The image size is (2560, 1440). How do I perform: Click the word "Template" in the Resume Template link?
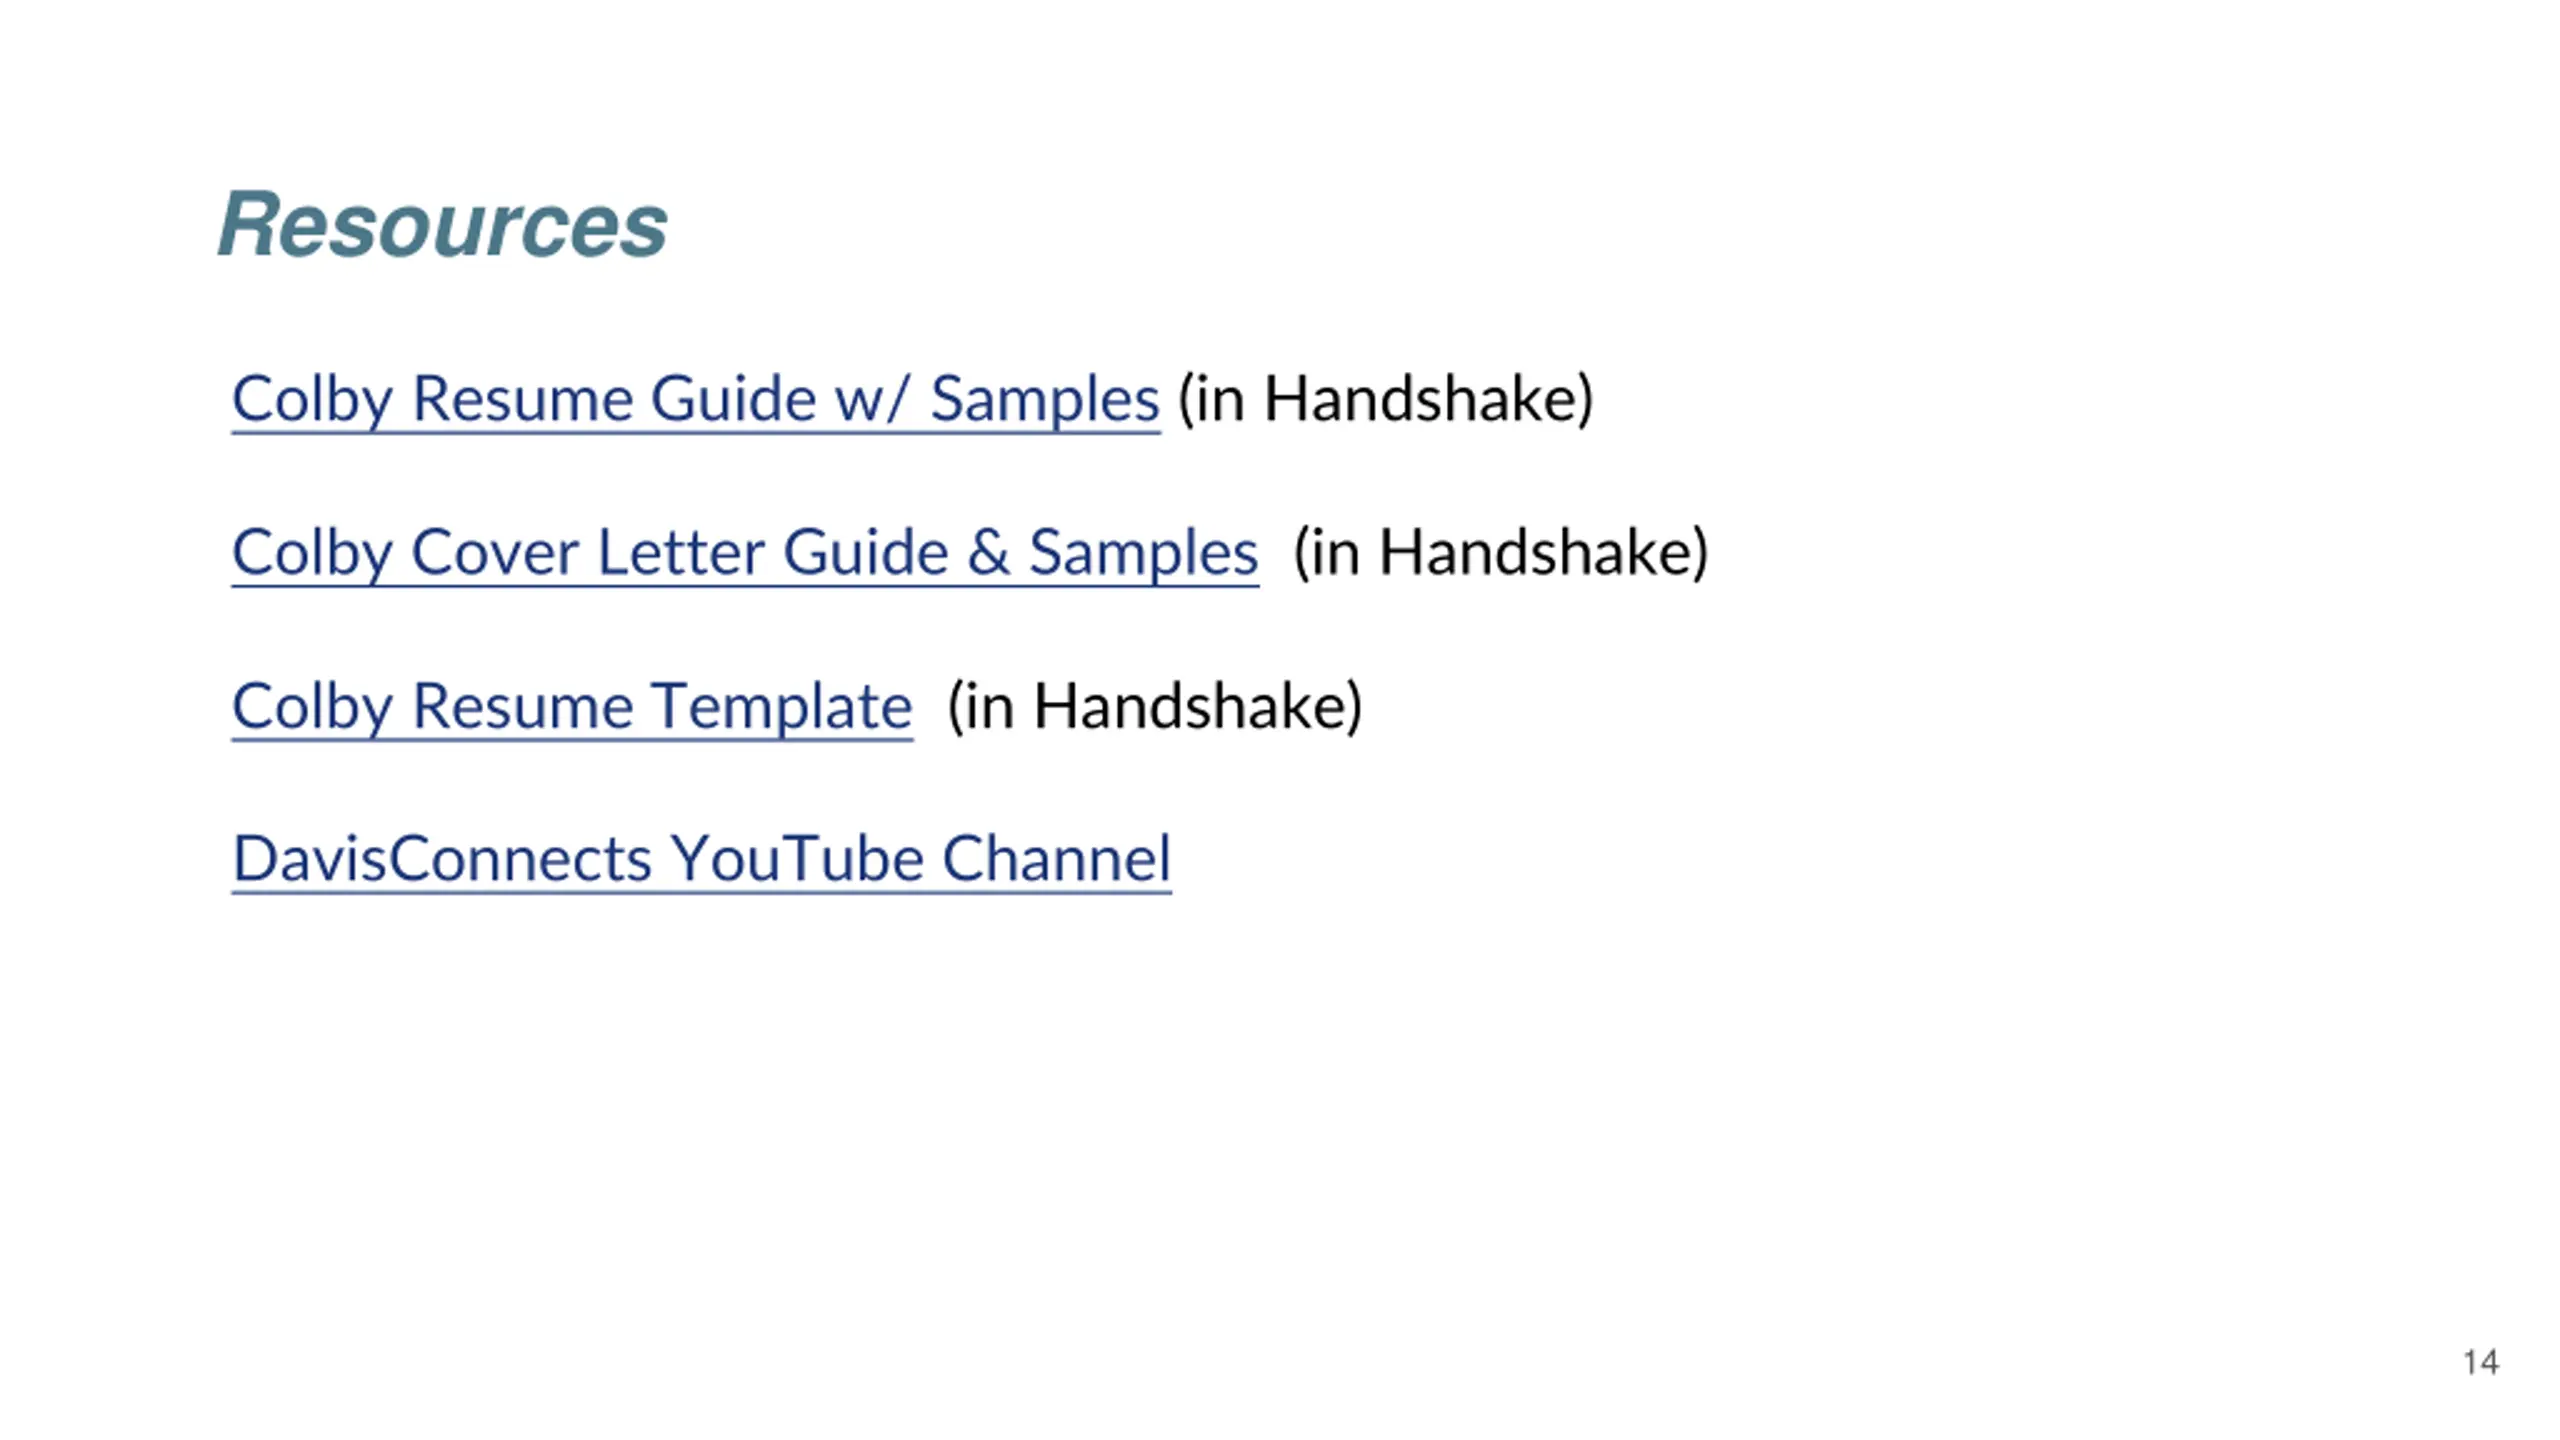781,707
